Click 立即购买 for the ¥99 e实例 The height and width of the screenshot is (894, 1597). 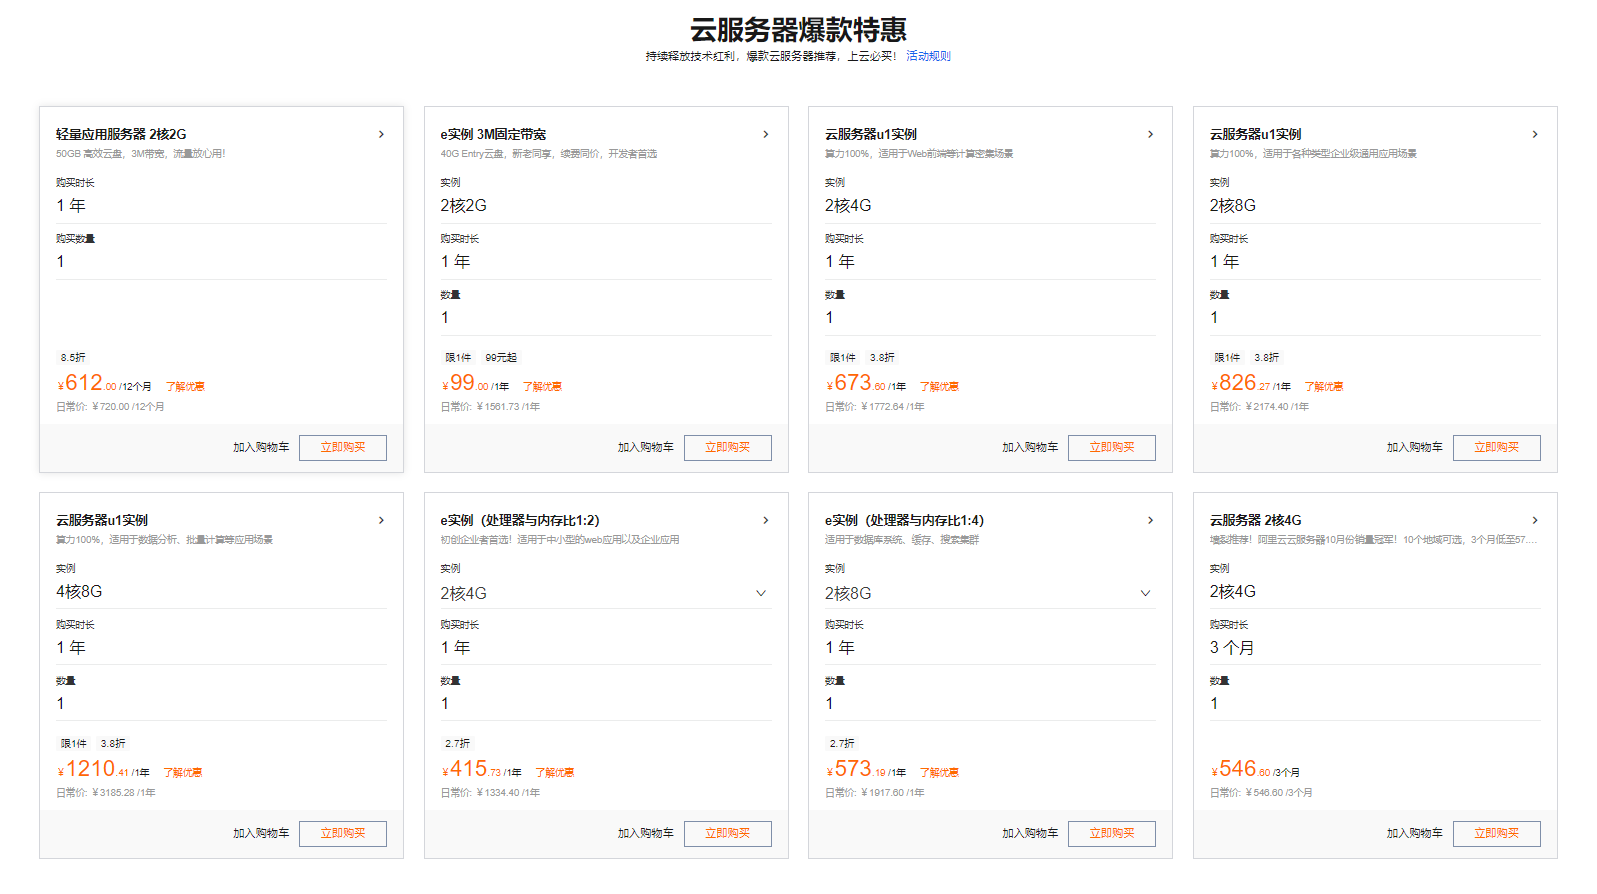click(x=727, y=447)
